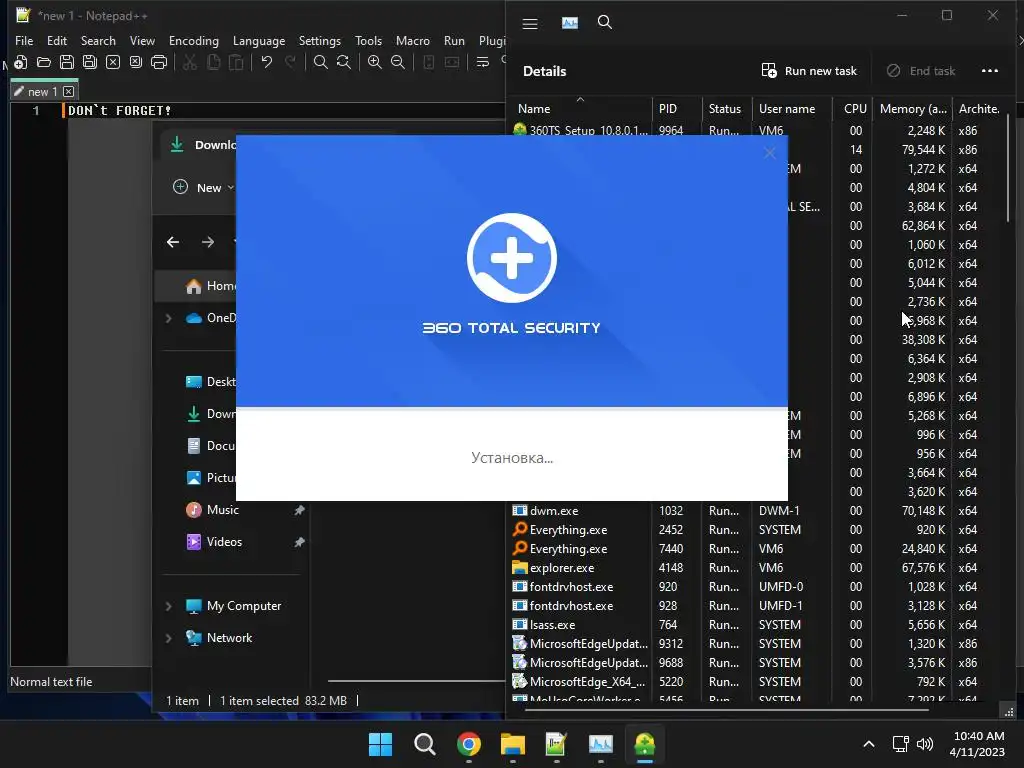
Task: Save the current Notepad++ file
Action: (x=67, y=62)
